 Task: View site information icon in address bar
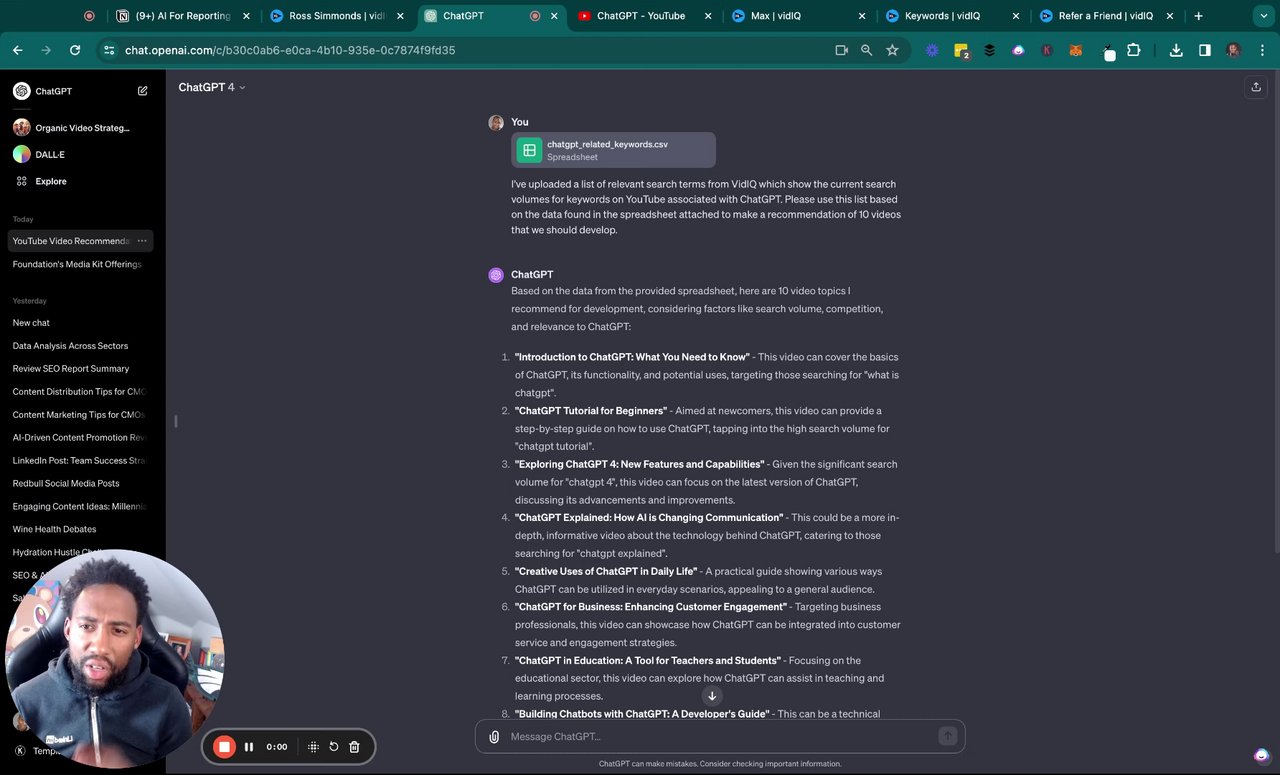pyautogui.click(x=109, y=50)
